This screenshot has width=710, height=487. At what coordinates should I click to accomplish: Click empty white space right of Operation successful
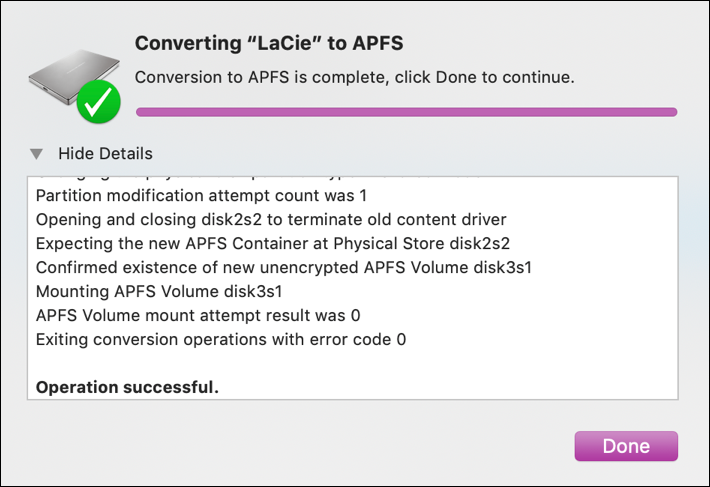pyautogui.click(x=450, y=386)
